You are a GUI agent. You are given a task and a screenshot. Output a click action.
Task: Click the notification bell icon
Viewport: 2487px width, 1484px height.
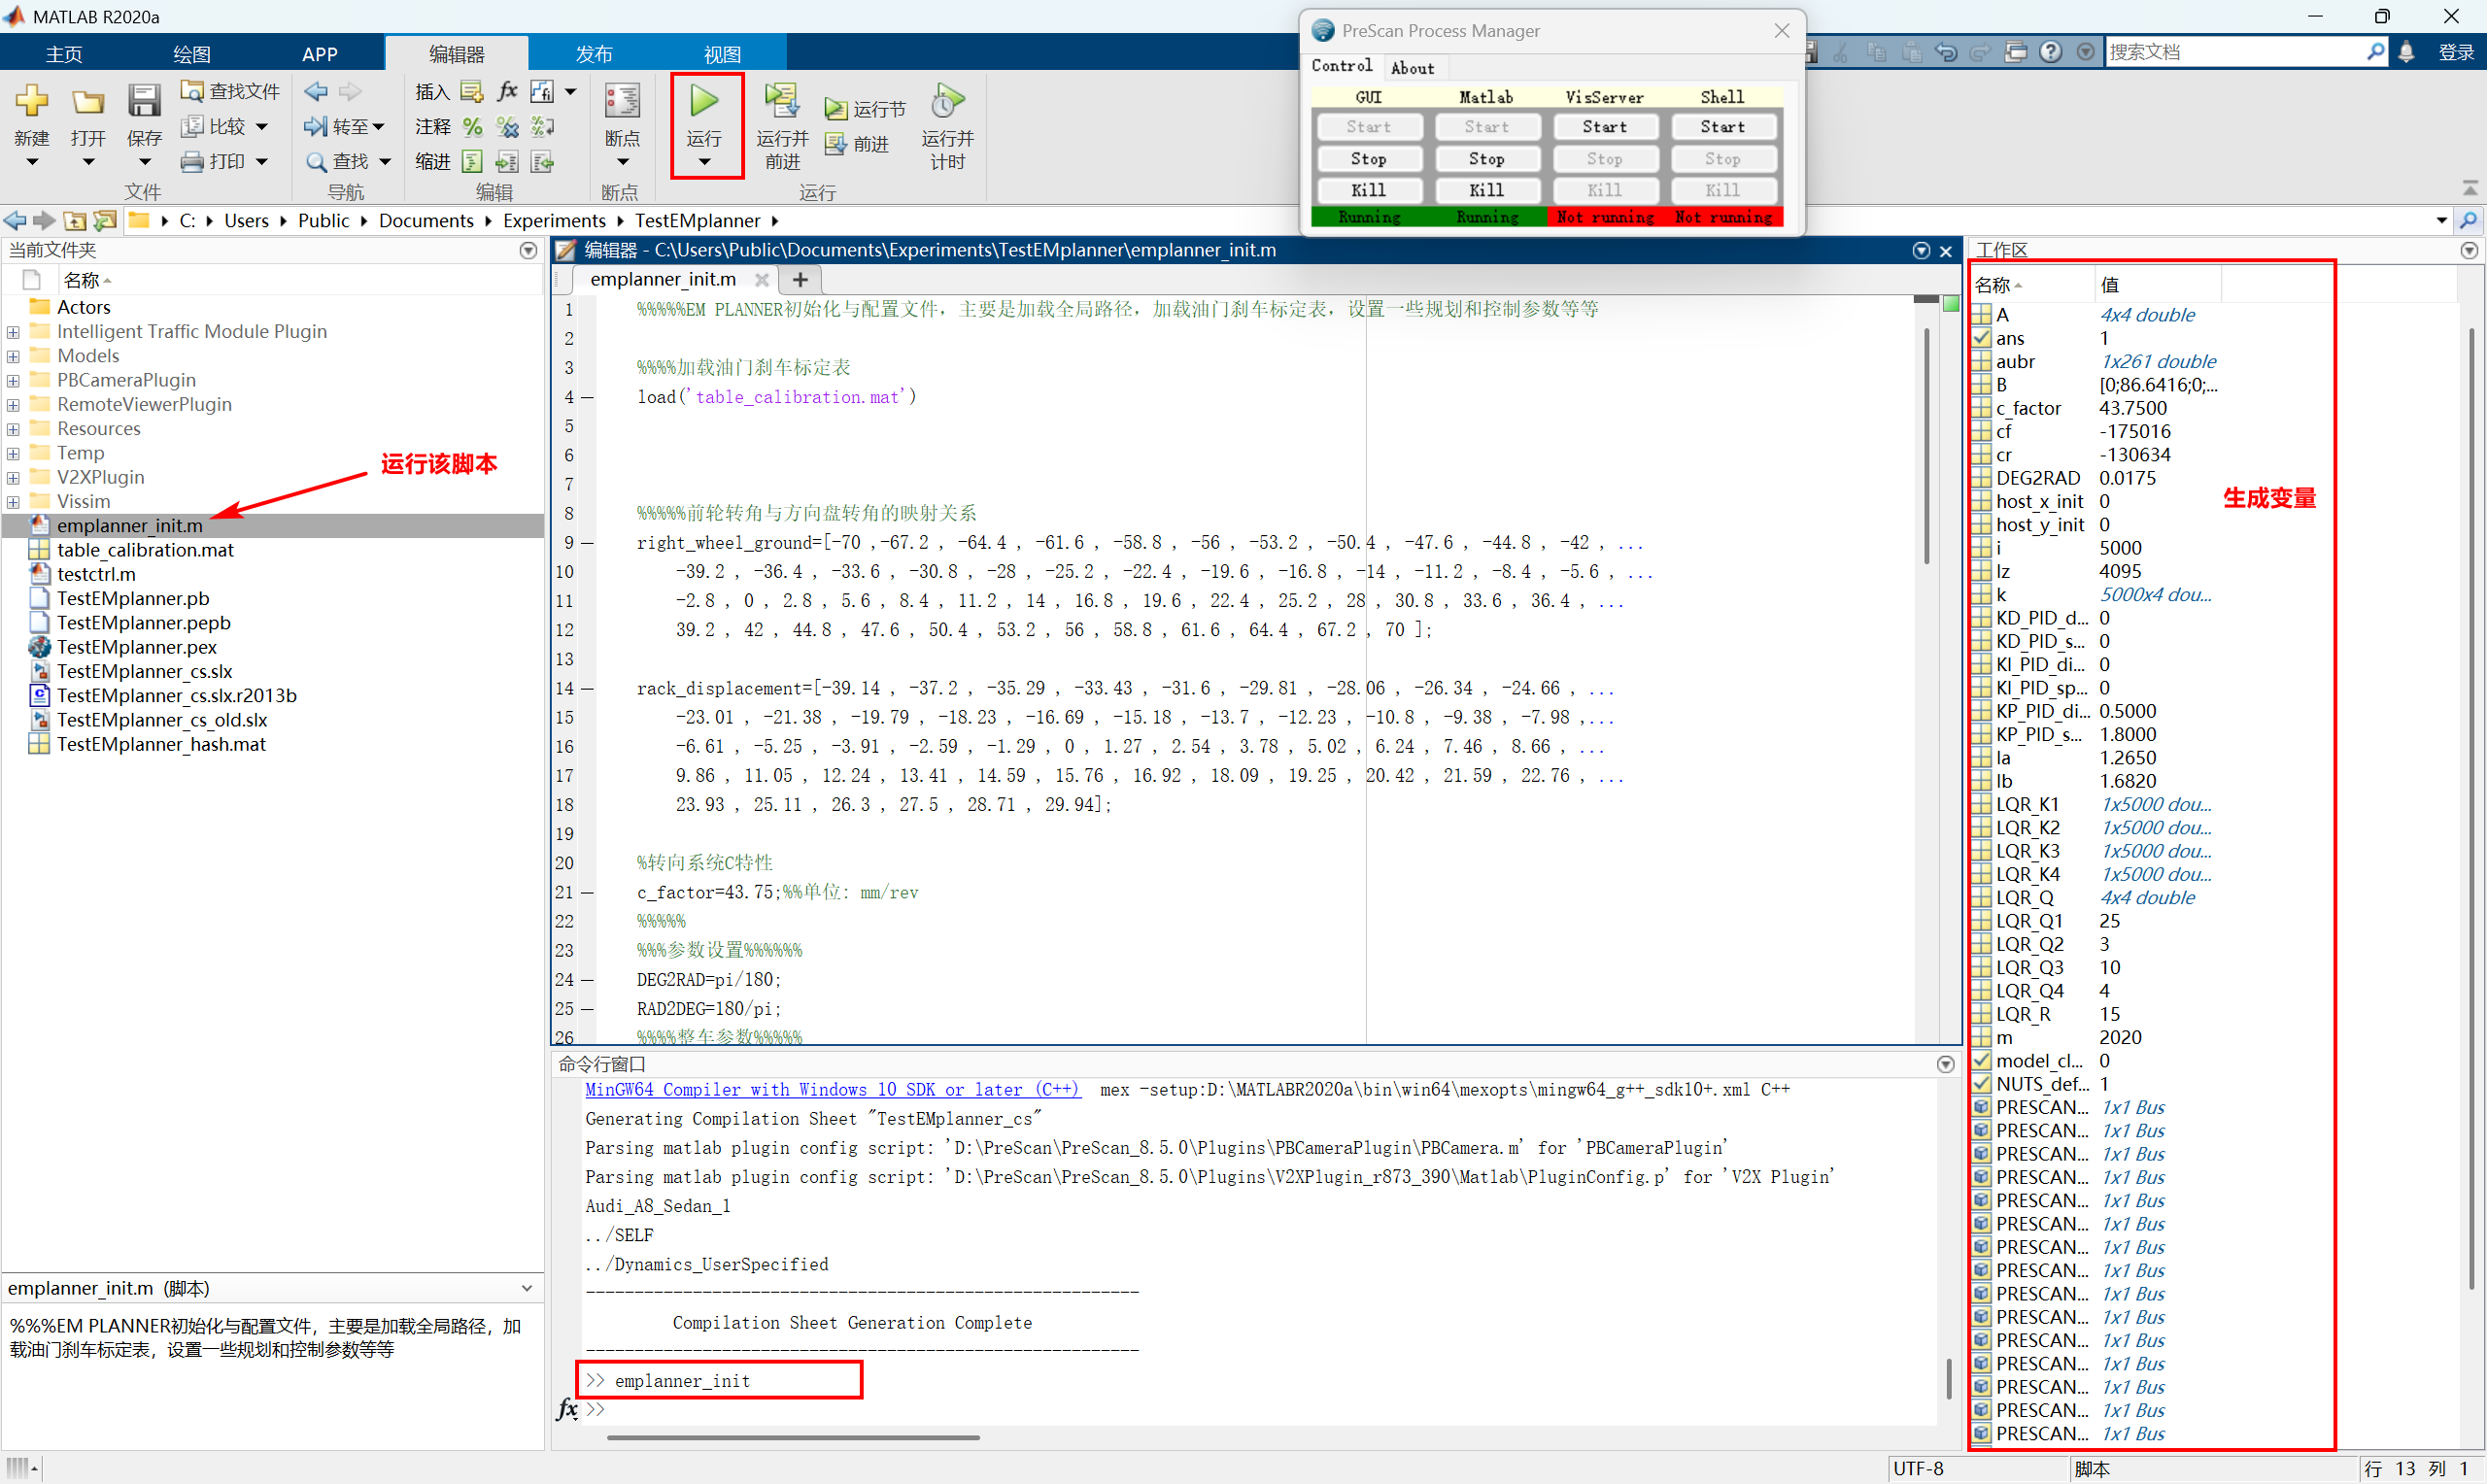(2406, 52)
